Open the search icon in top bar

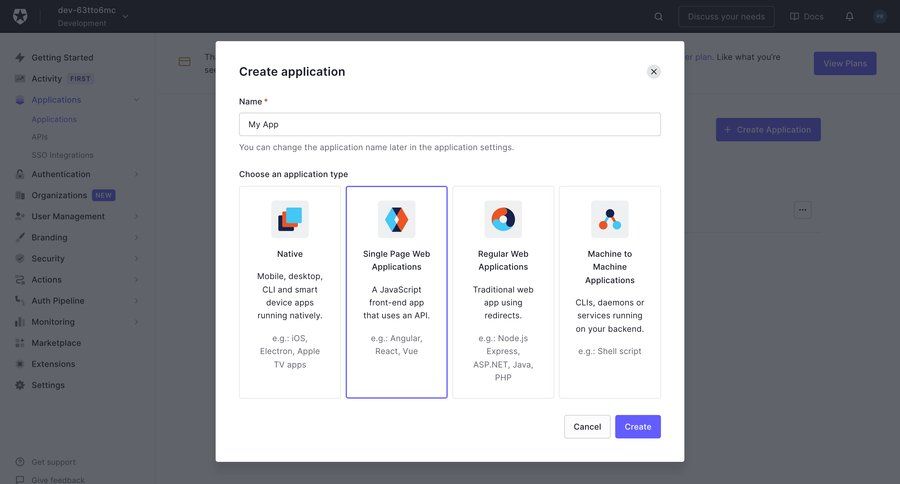coord(658,17)
